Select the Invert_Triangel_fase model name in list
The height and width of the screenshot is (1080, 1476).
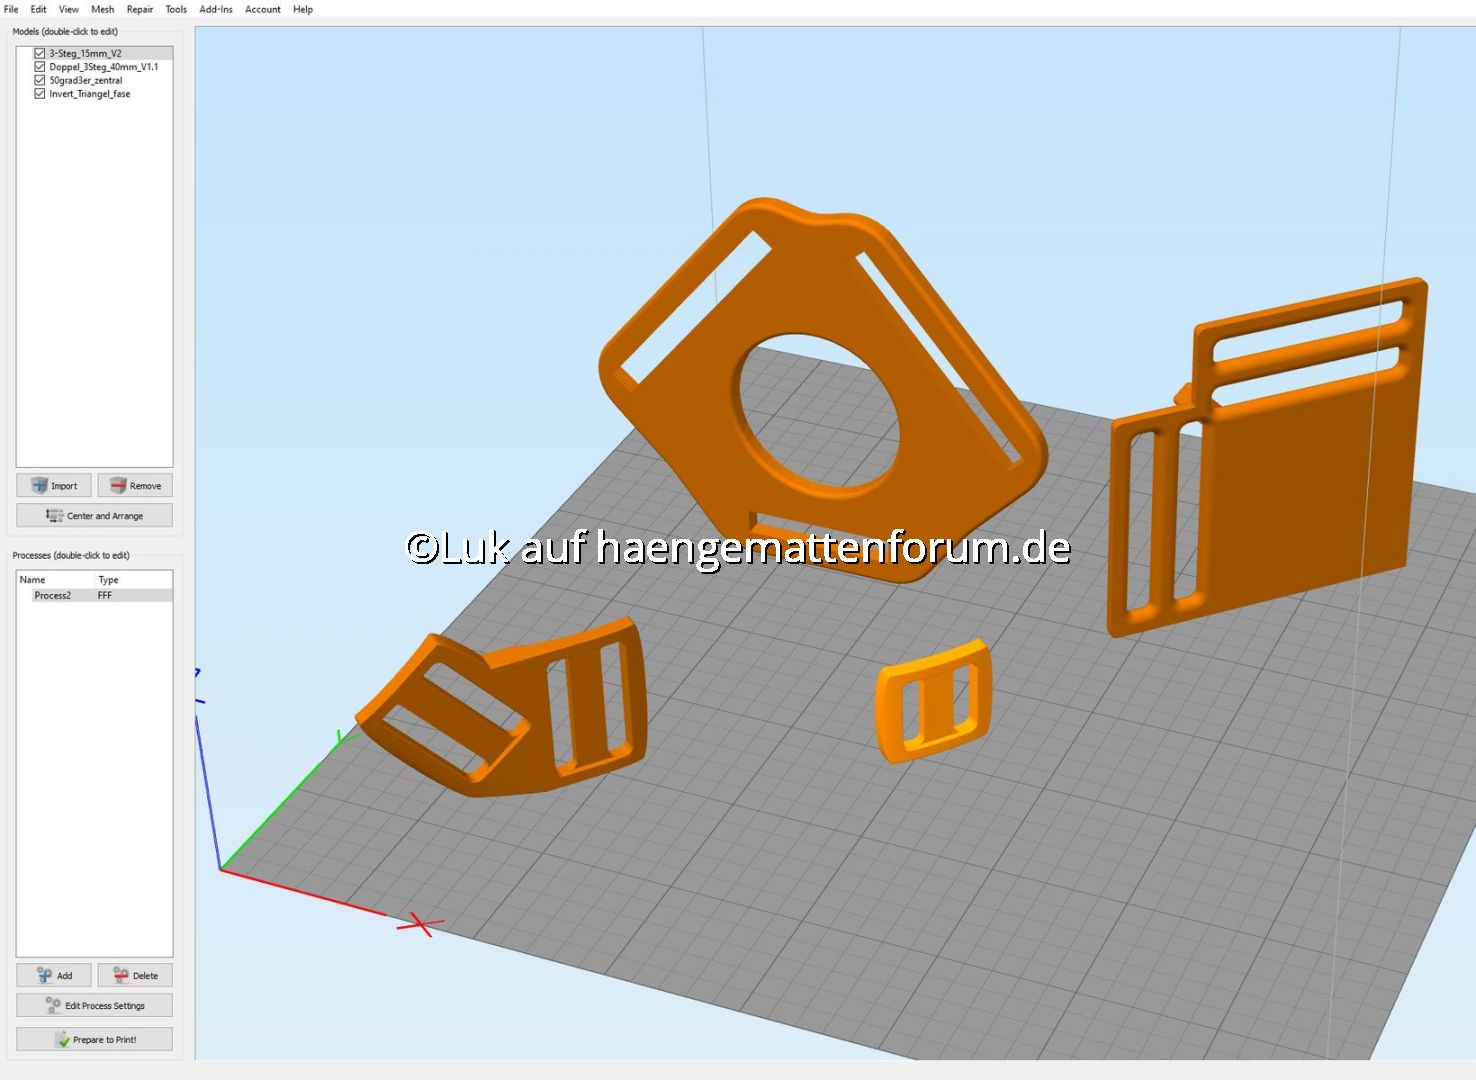tap(90, 94)
